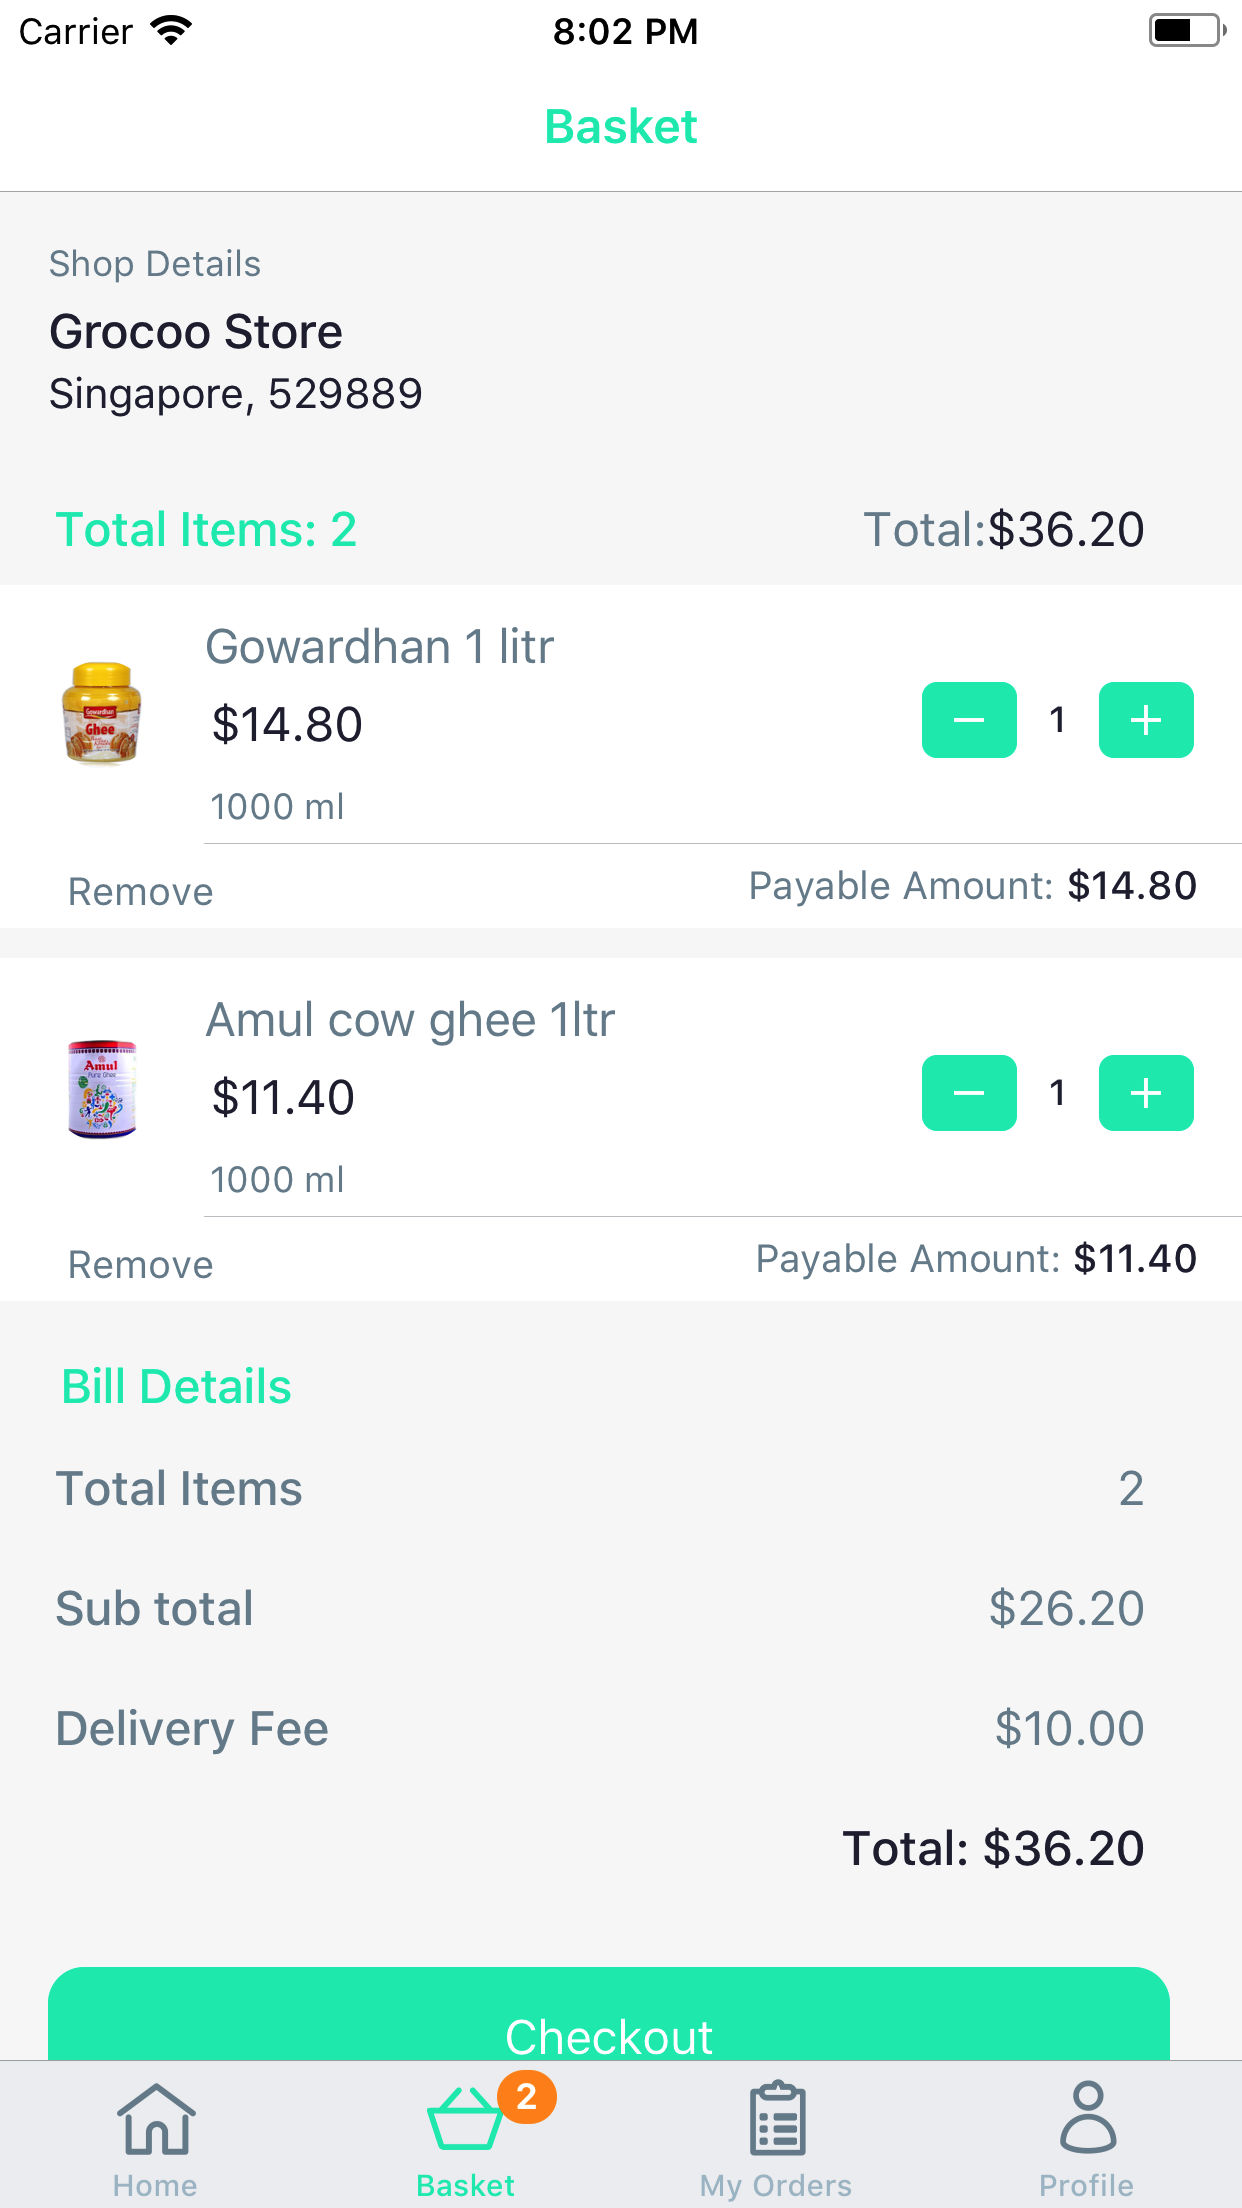Tap minus button for Amul cow ghee
The image size is (1242, 2208).
click(x=969, y=1093)
